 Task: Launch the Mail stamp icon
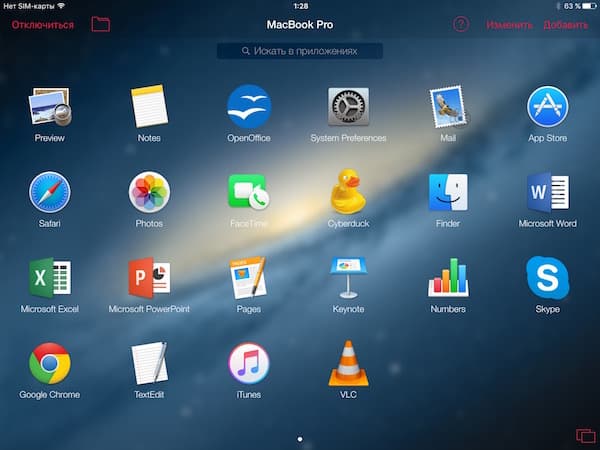[448, 107]
